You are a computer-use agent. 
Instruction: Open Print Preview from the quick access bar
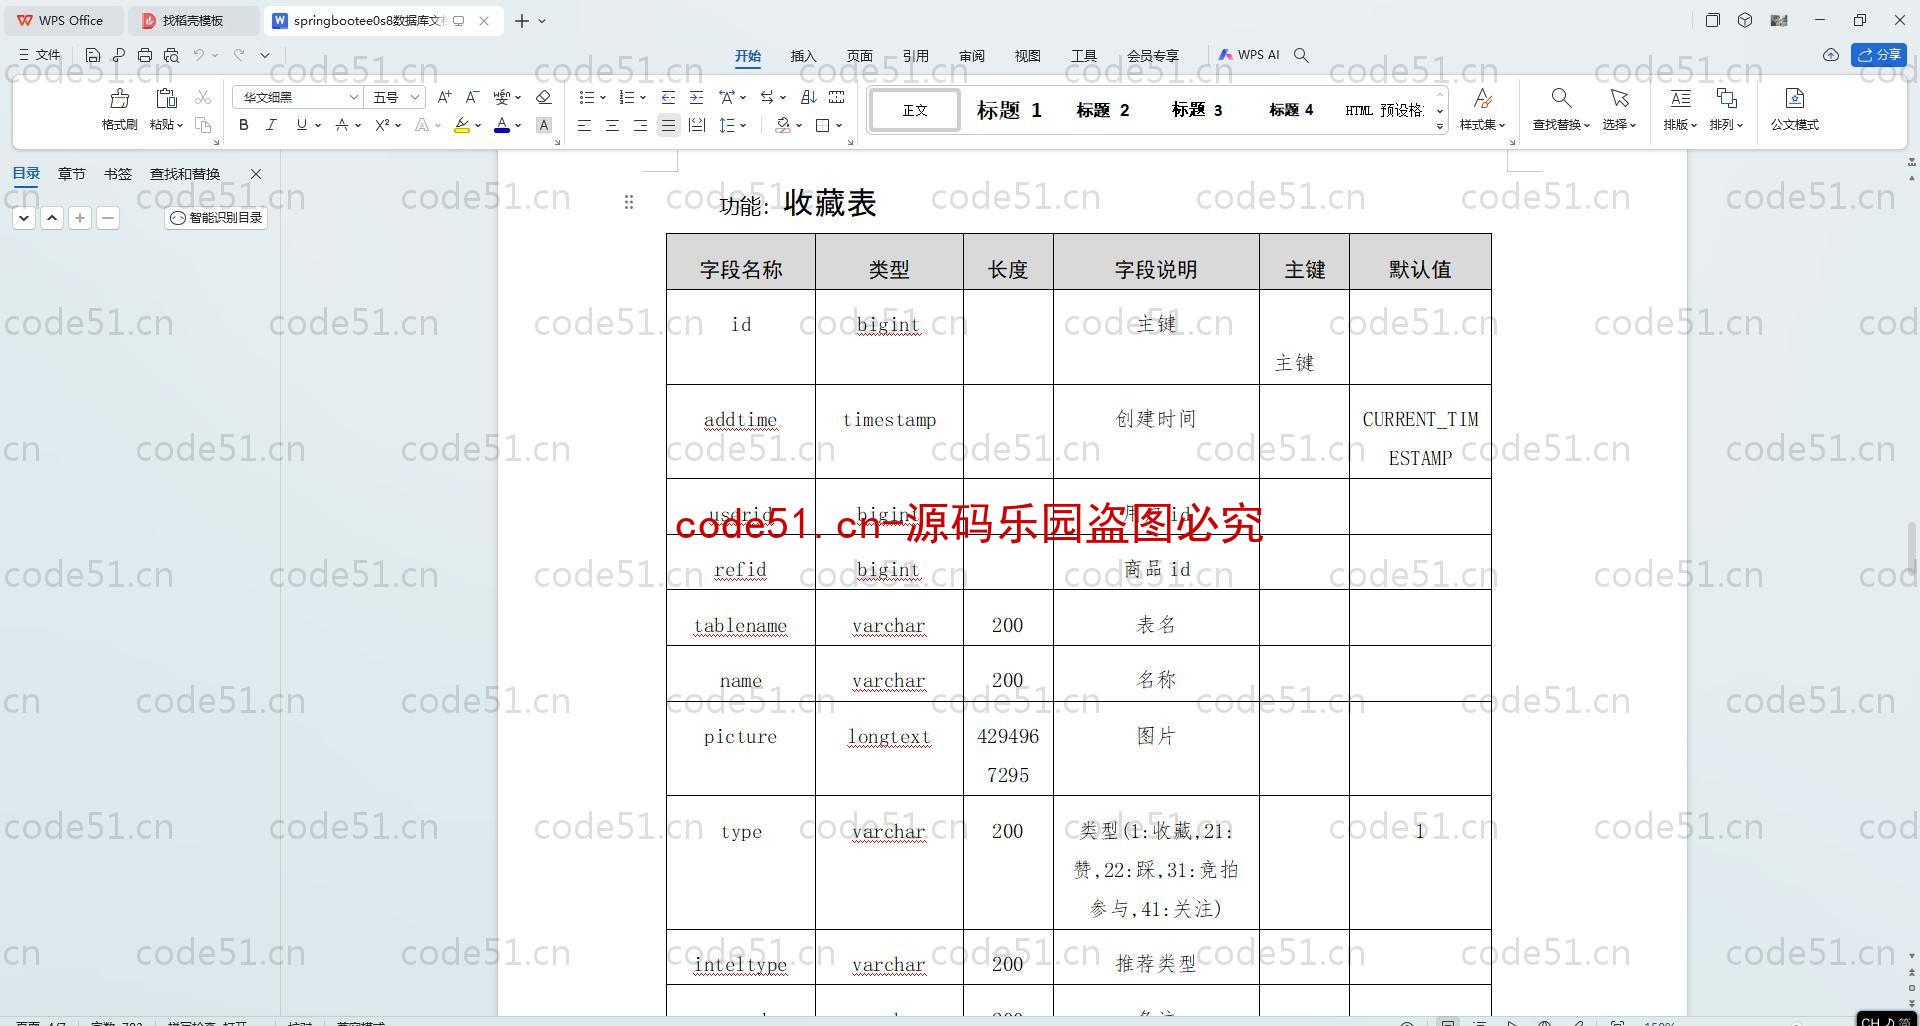(171, 55)
